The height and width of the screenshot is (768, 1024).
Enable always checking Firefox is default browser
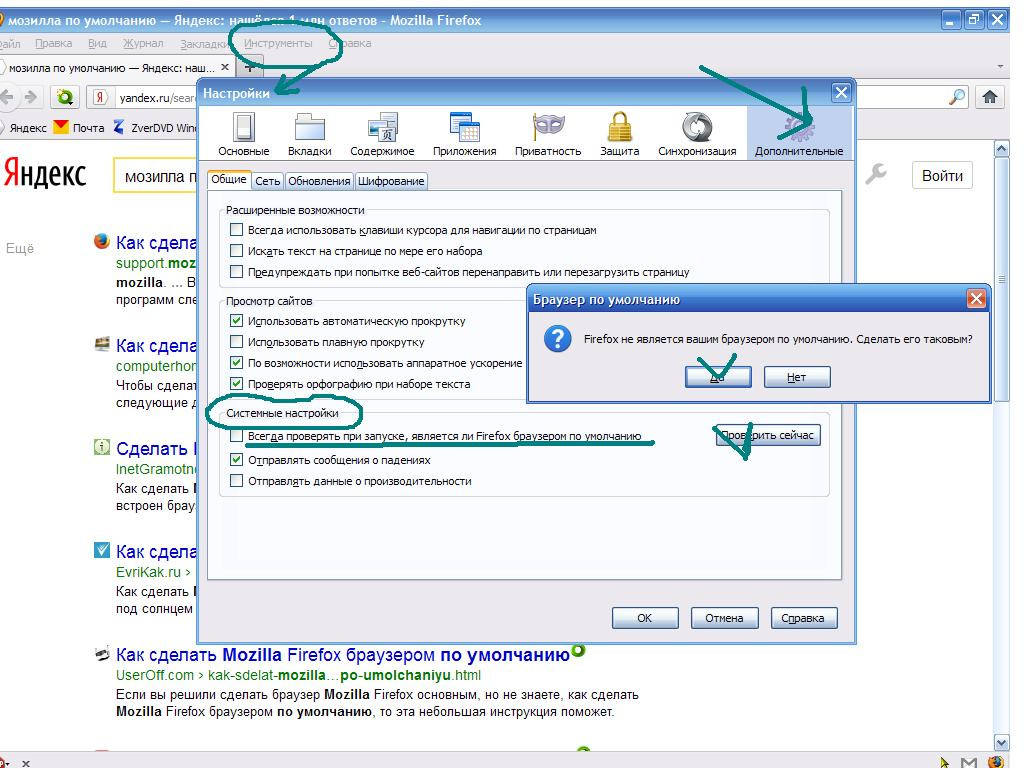pos(237,437)
